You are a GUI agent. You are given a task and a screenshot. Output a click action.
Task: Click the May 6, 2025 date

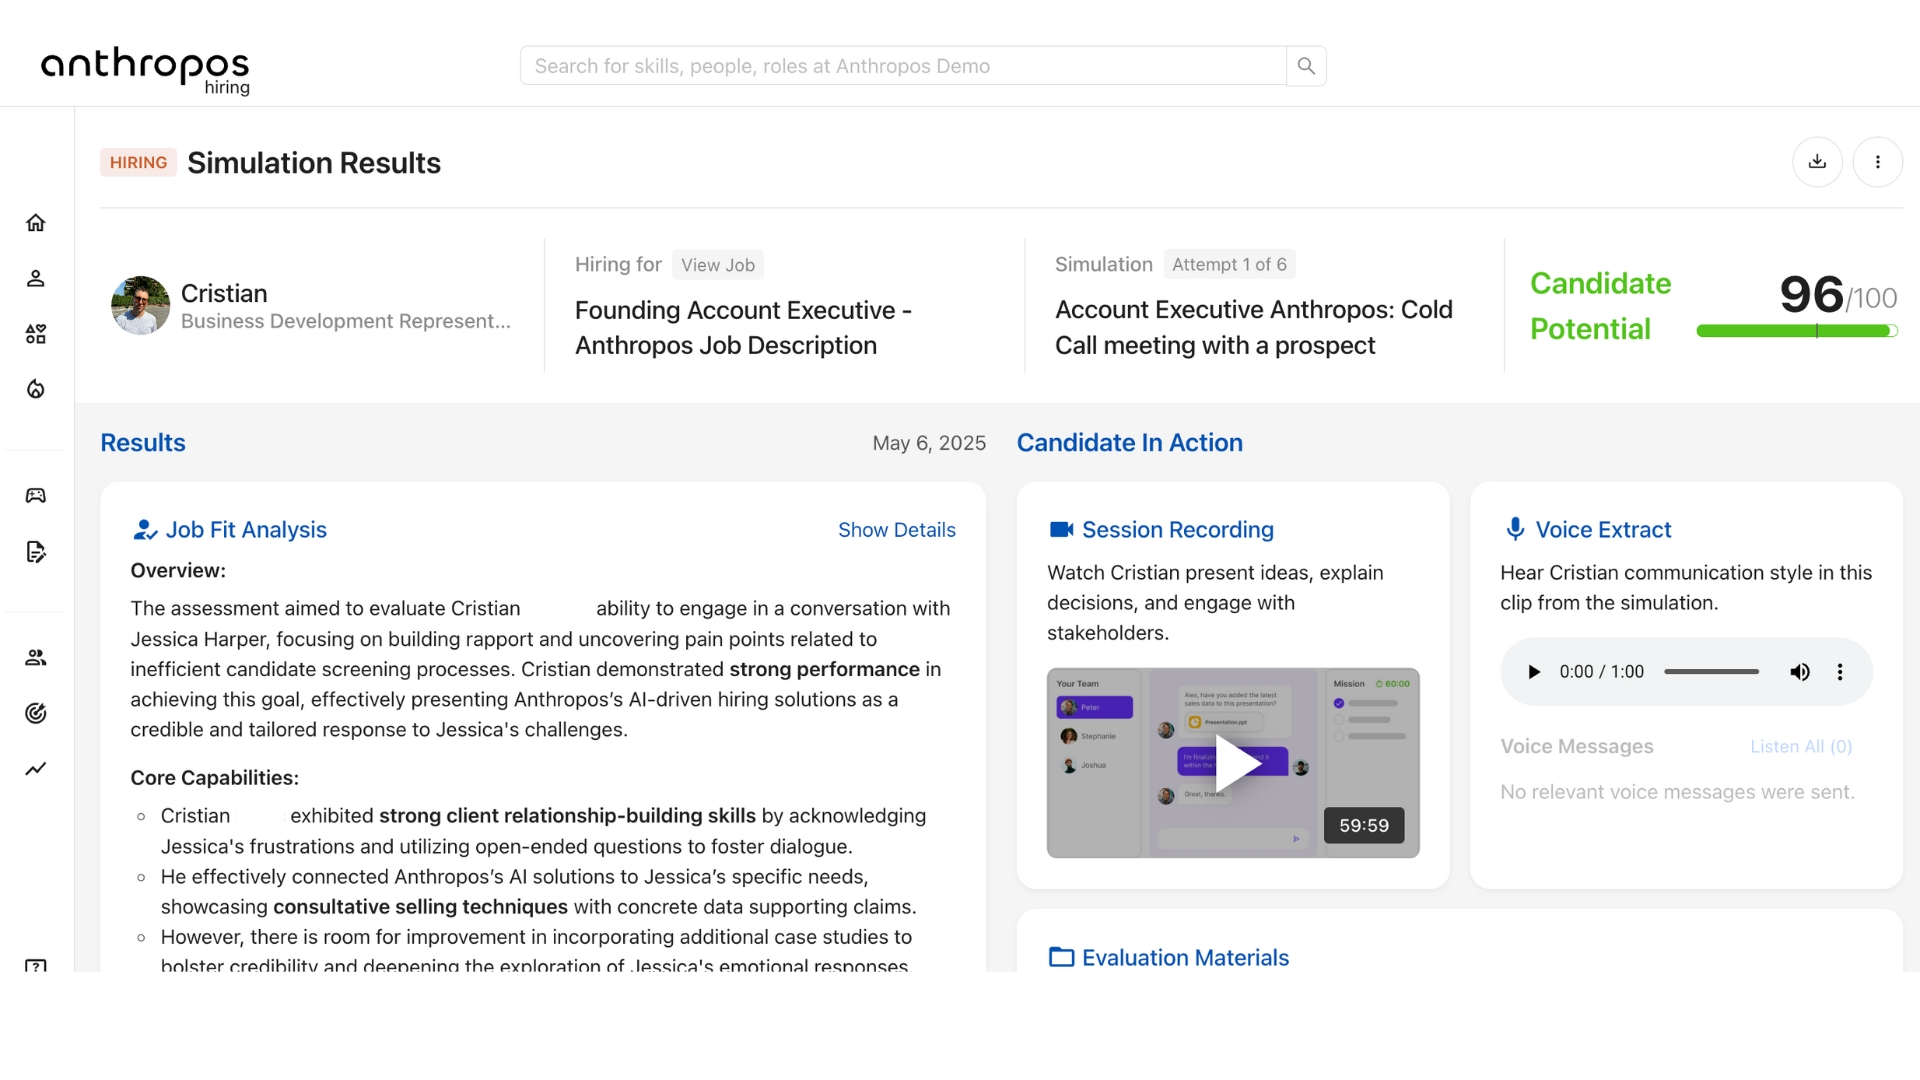click(929, 443)
